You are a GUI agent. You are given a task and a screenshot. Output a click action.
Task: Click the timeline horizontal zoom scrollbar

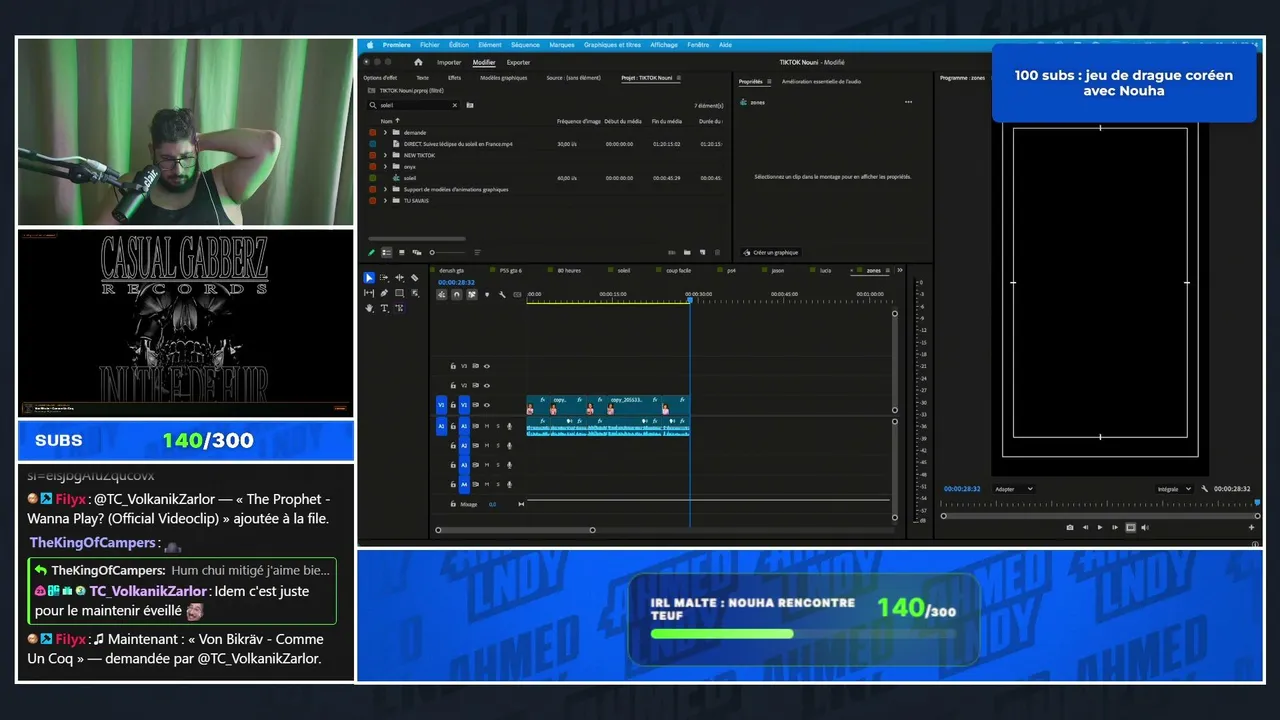pyautogui.click(x=515, y=530)
